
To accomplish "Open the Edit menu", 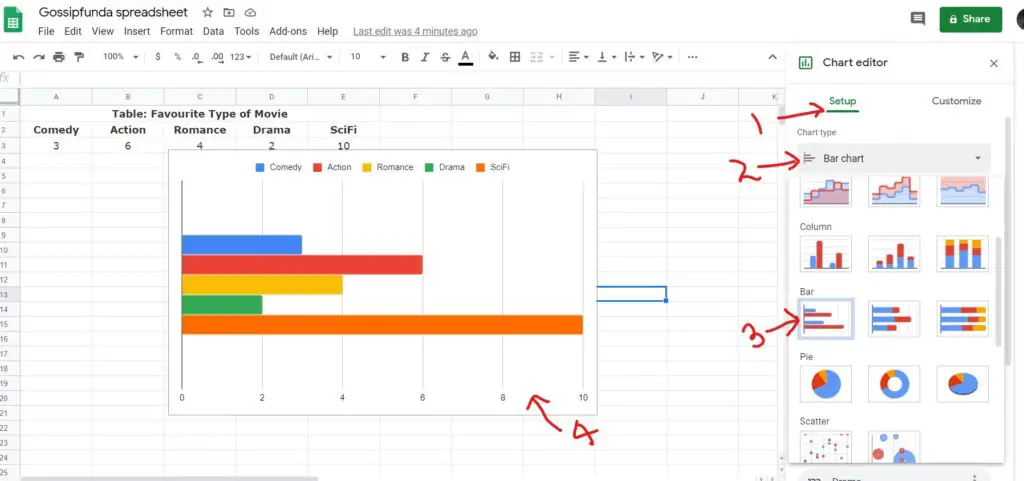I will click(x=72, y=31).
